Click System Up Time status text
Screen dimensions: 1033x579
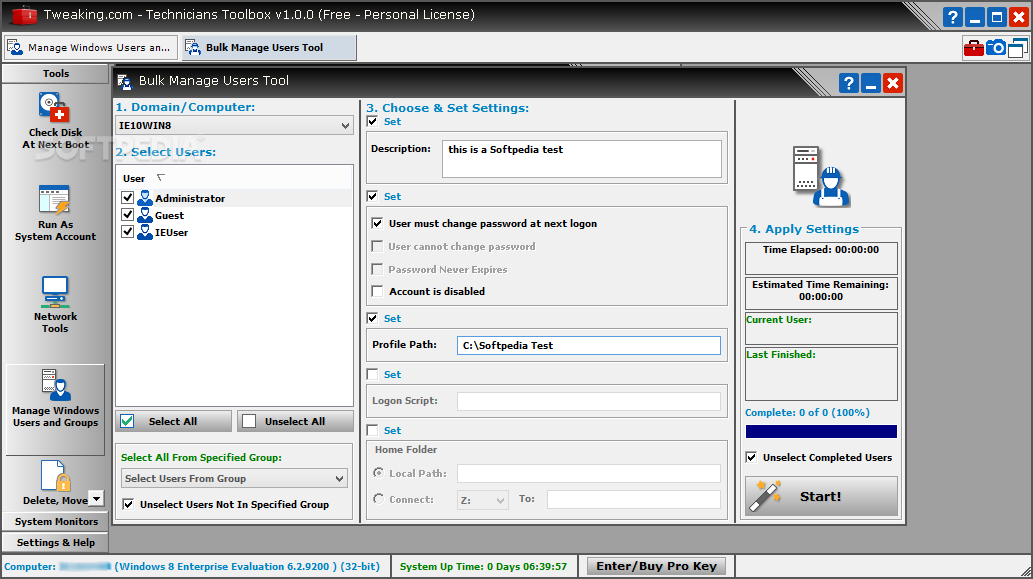click(x=483, y=566)
